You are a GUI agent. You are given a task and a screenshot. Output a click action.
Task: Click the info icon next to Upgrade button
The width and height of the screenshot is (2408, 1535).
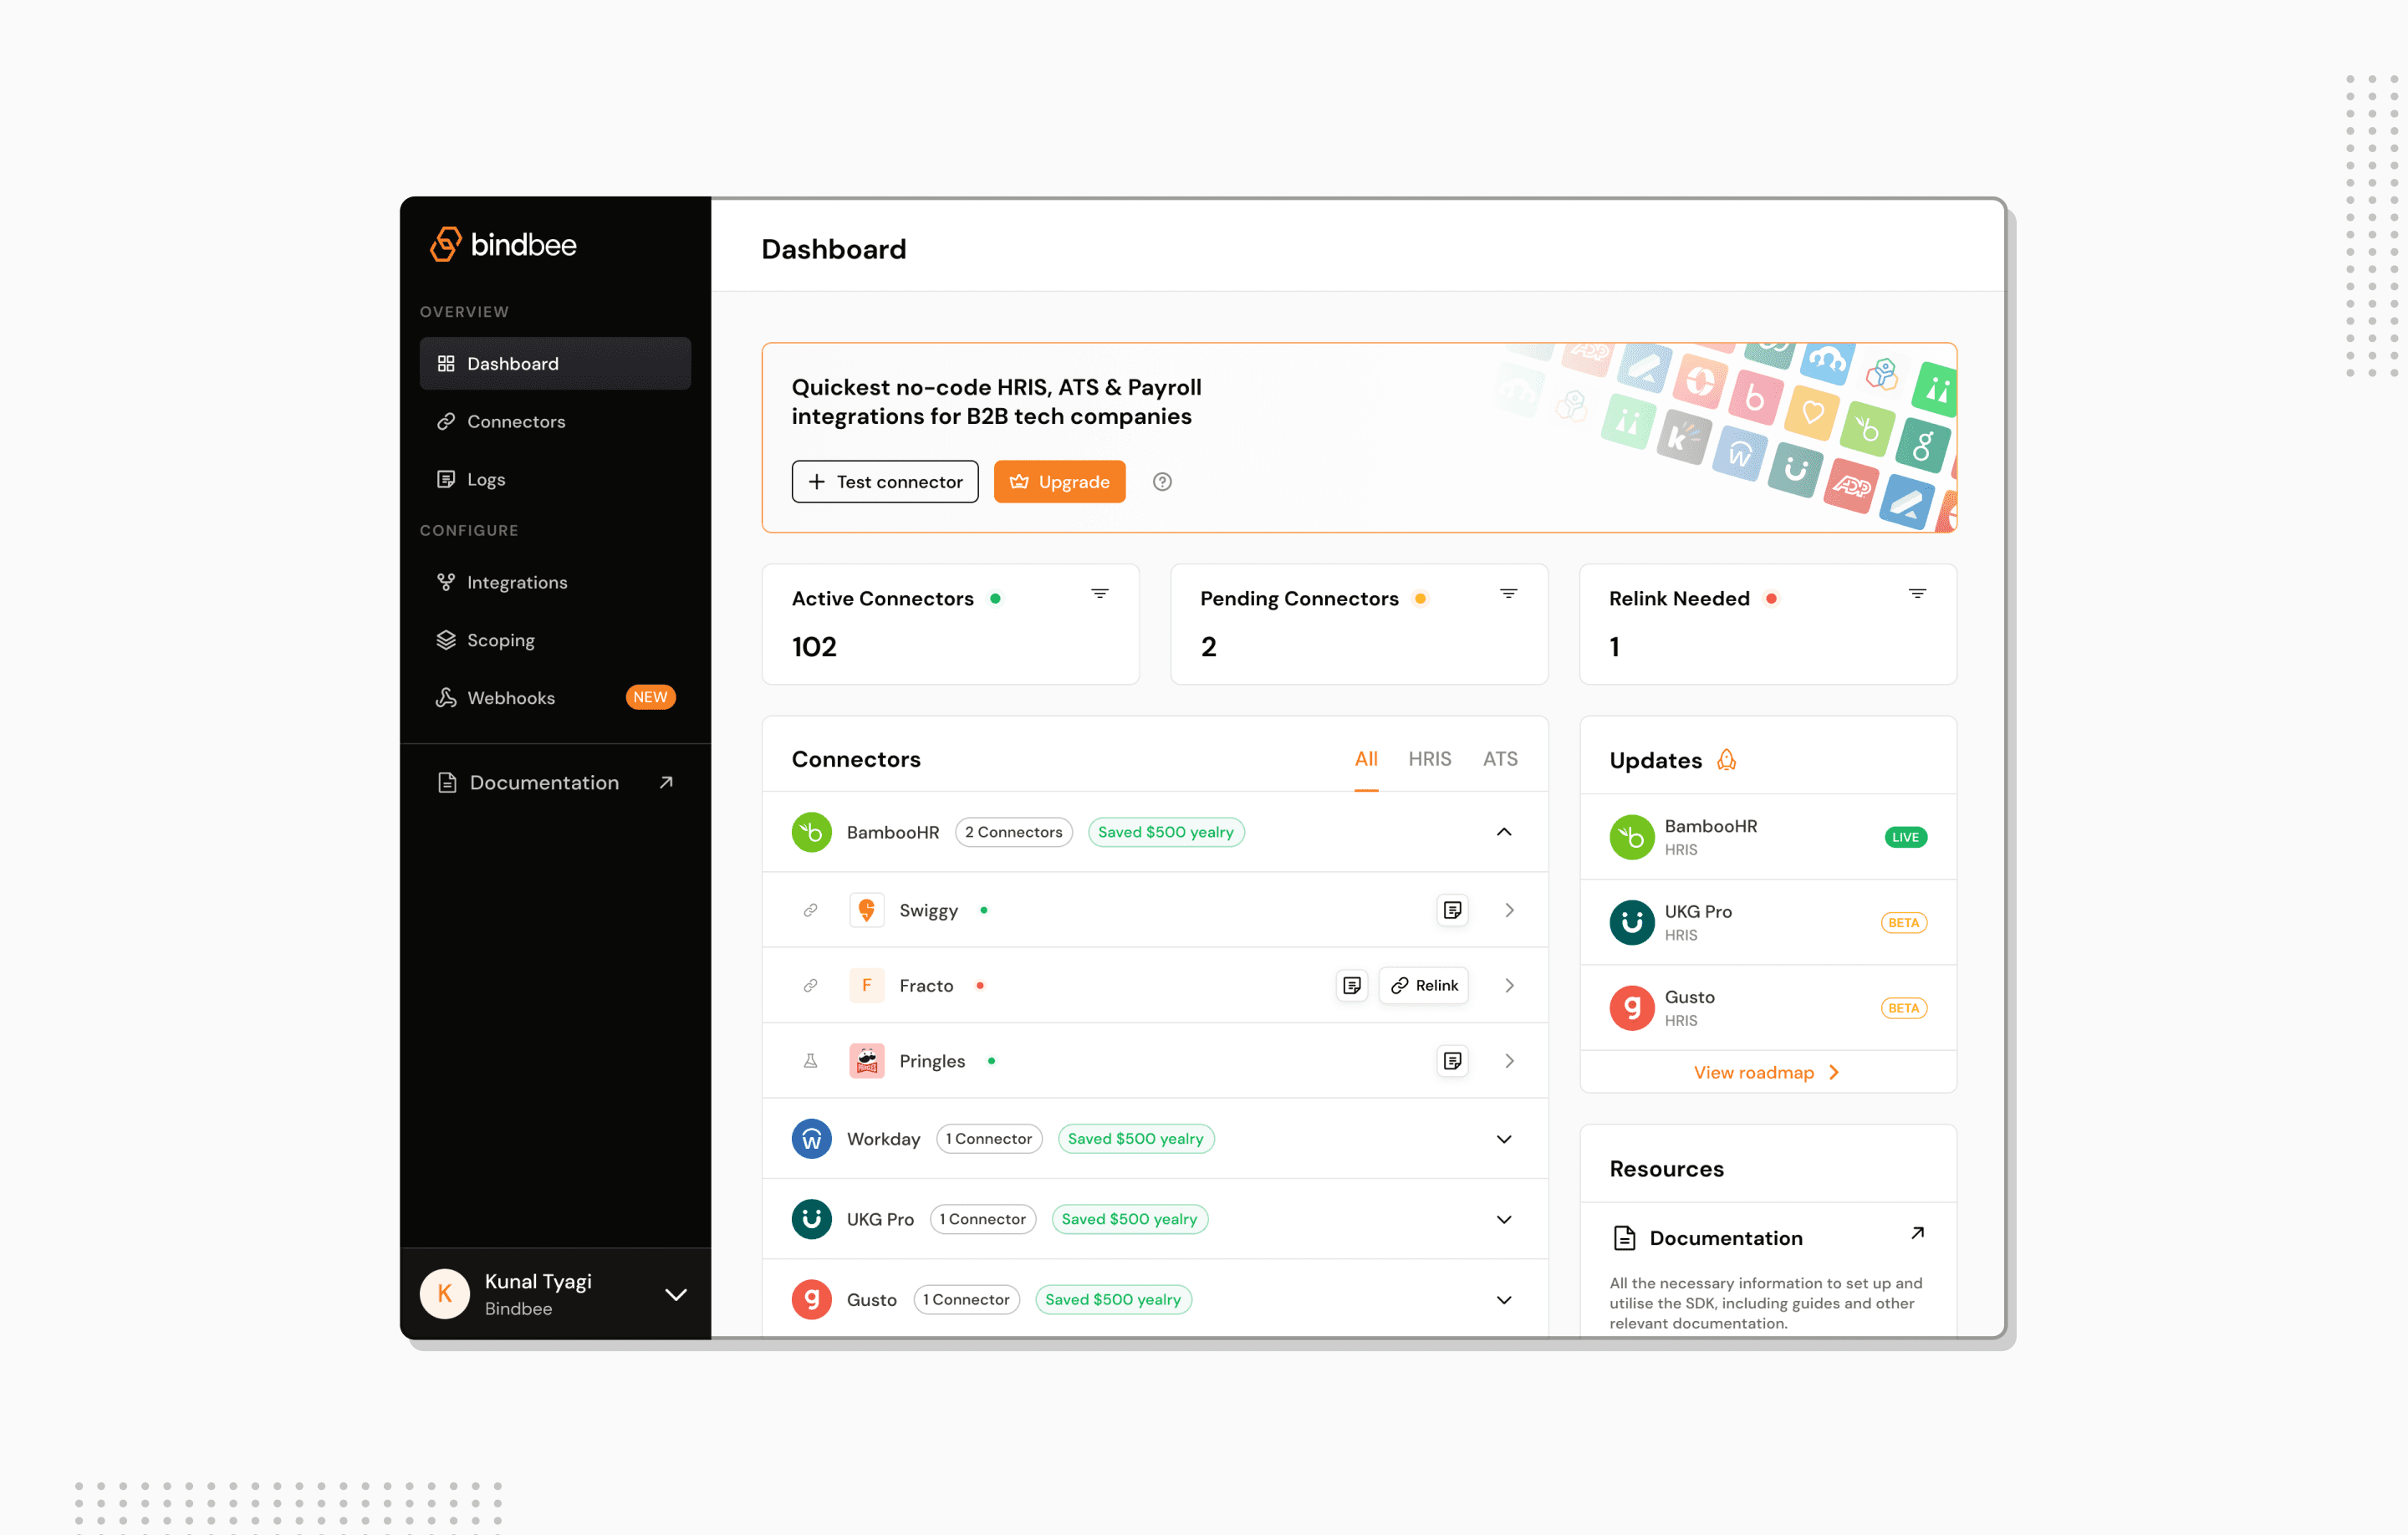click(1161, 481)
